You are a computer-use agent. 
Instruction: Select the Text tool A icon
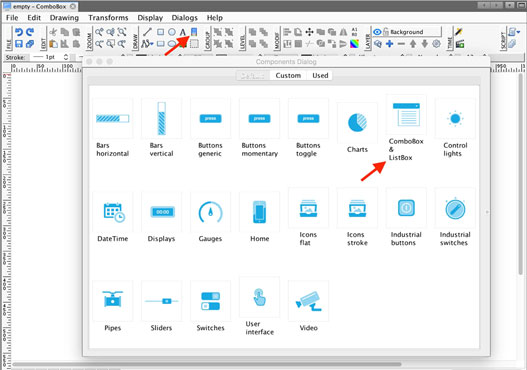pyautogui.click(x=183, y=32)
